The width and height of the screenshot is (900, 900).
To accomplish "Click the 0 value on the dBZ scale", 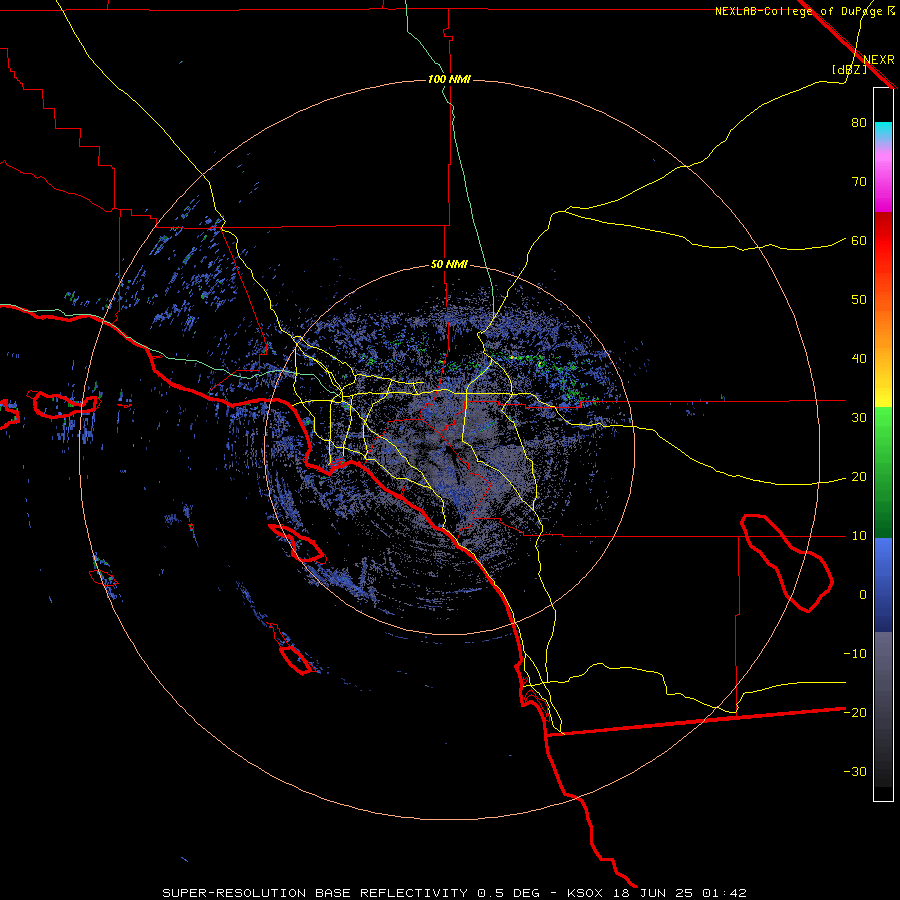I will pos(863,595).
